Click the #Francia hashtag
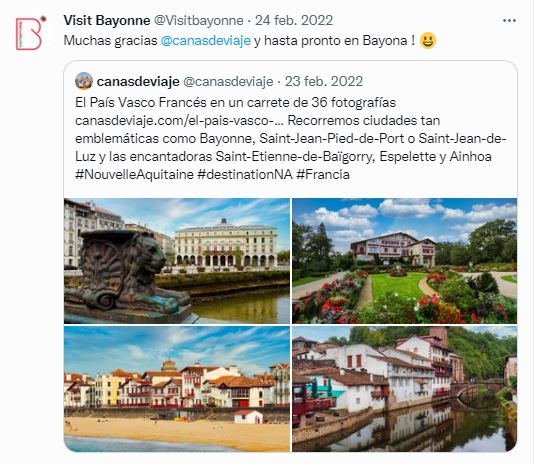The image size is (536, 464). [323, 175]
